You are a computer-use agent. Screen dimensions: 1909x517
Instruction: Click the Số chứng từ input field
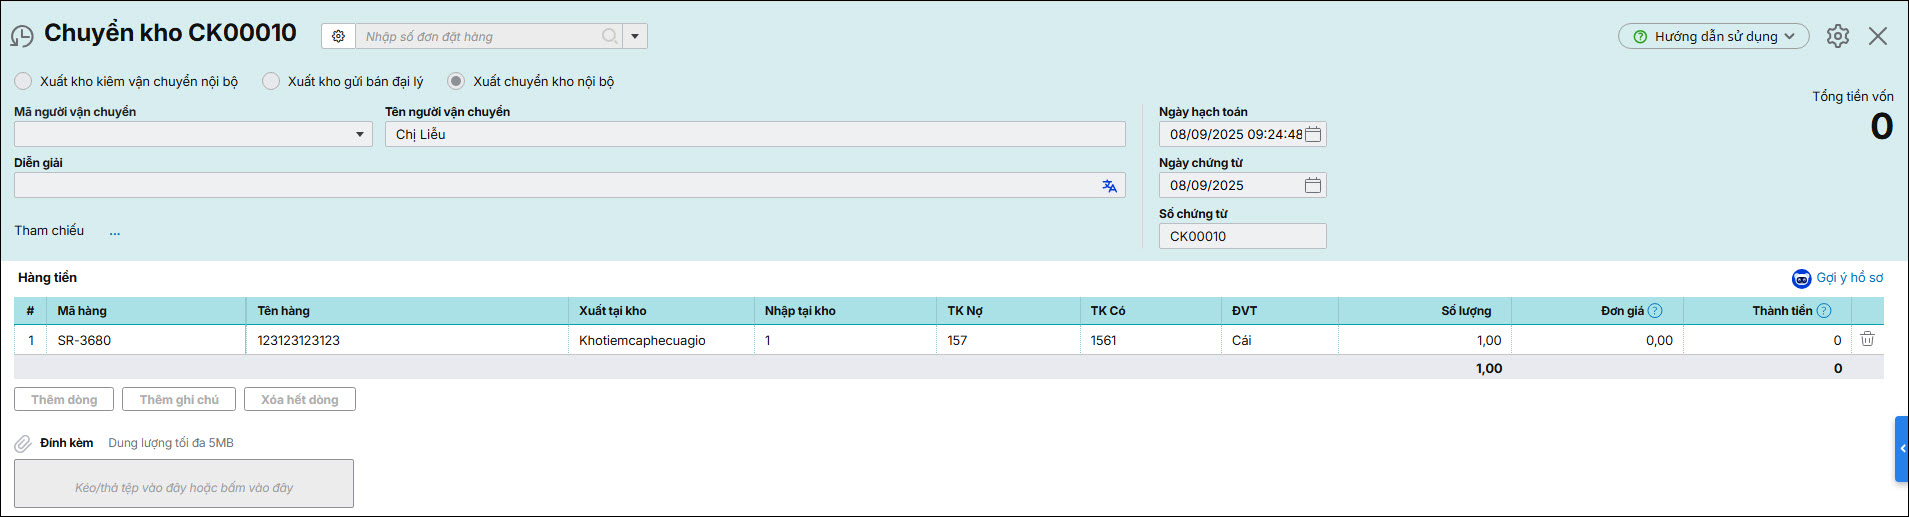[x=1241, y=237]
